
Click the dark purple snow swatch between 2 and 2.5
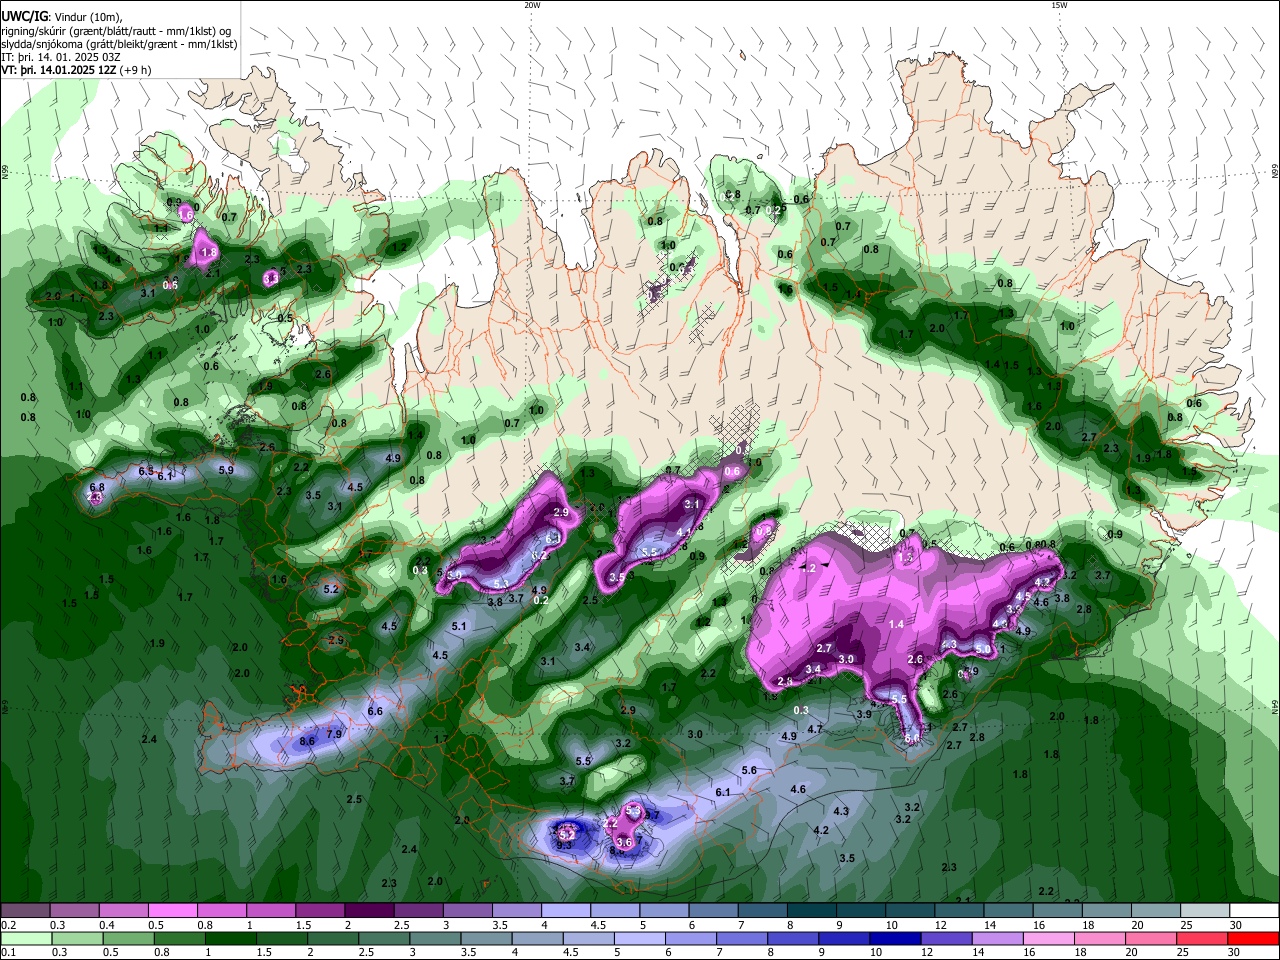(370, 910)
